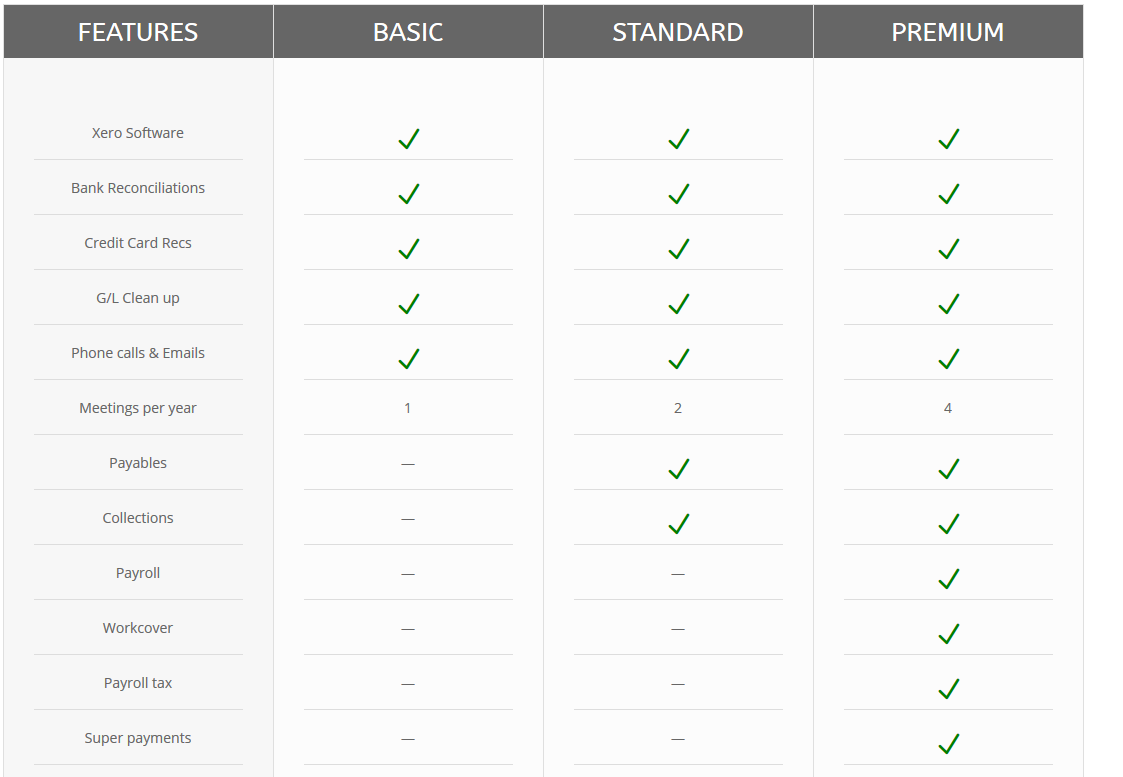
Task: Click Premium meetings per year value 4
Action: [x=948, y=408]
